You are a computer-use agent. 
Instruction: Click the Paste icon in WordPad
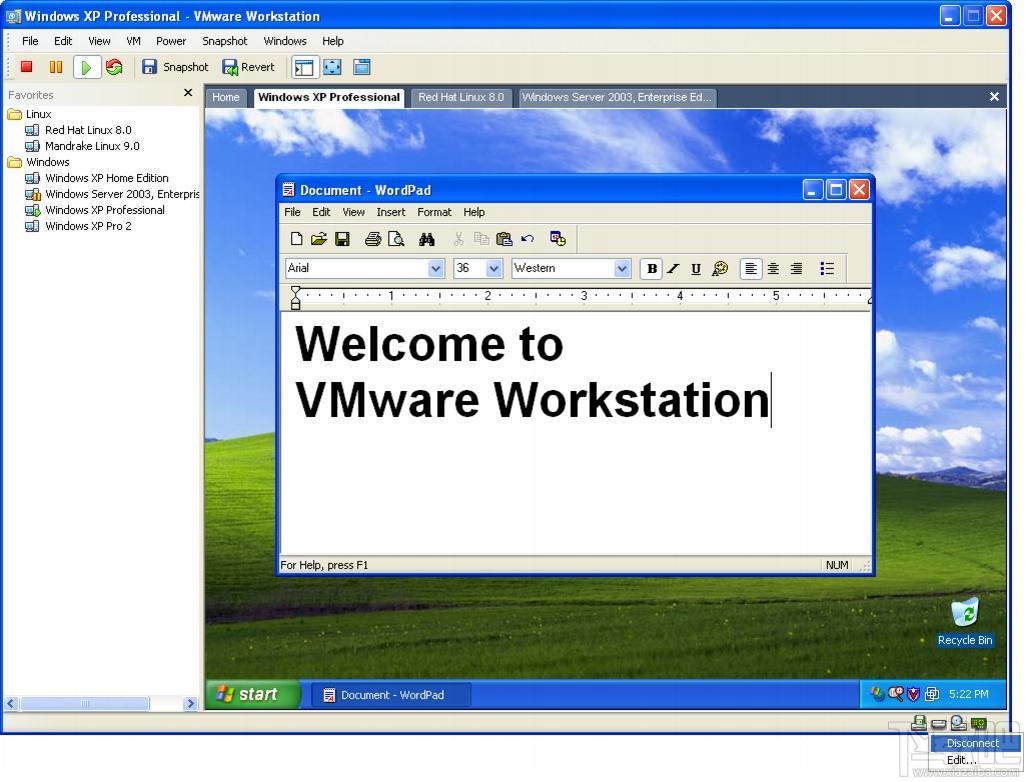click(504, 238)
